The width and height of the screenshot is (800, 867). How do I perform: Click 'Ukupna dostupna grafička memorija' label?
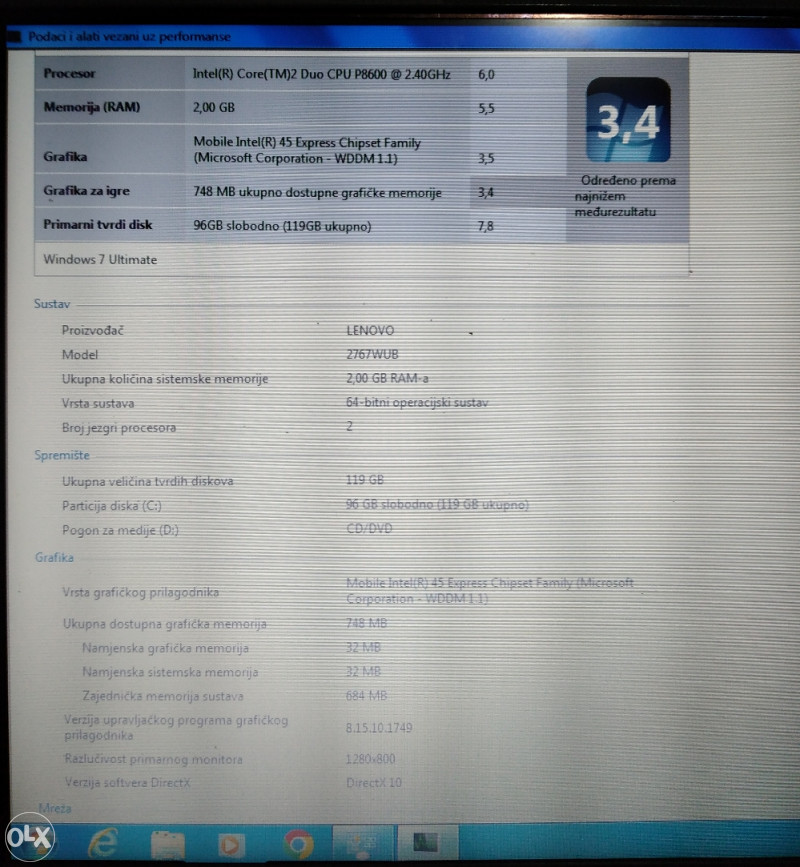coord(165,624)
